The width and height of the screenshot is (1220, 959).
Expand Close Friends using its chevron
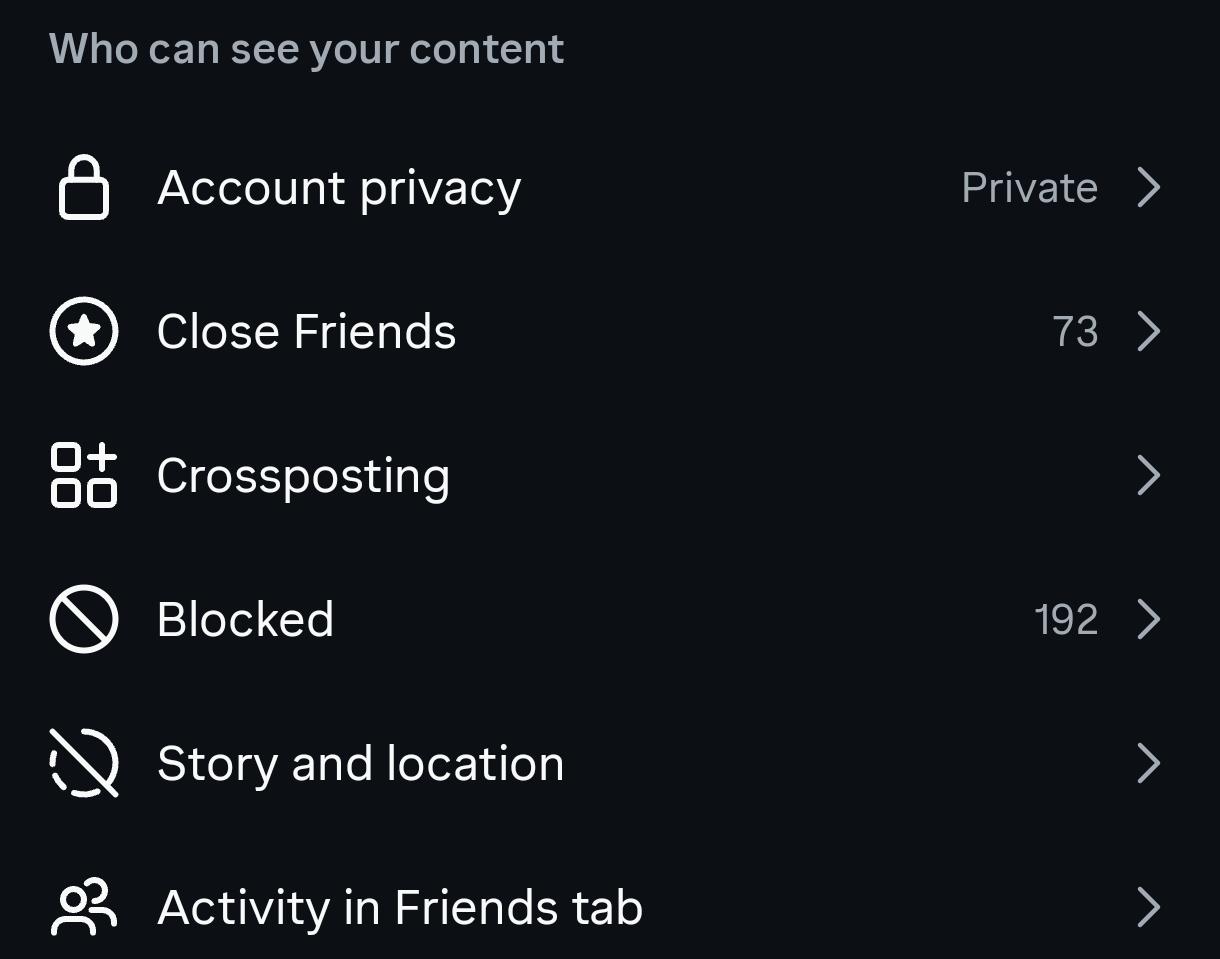[1149, 331]
